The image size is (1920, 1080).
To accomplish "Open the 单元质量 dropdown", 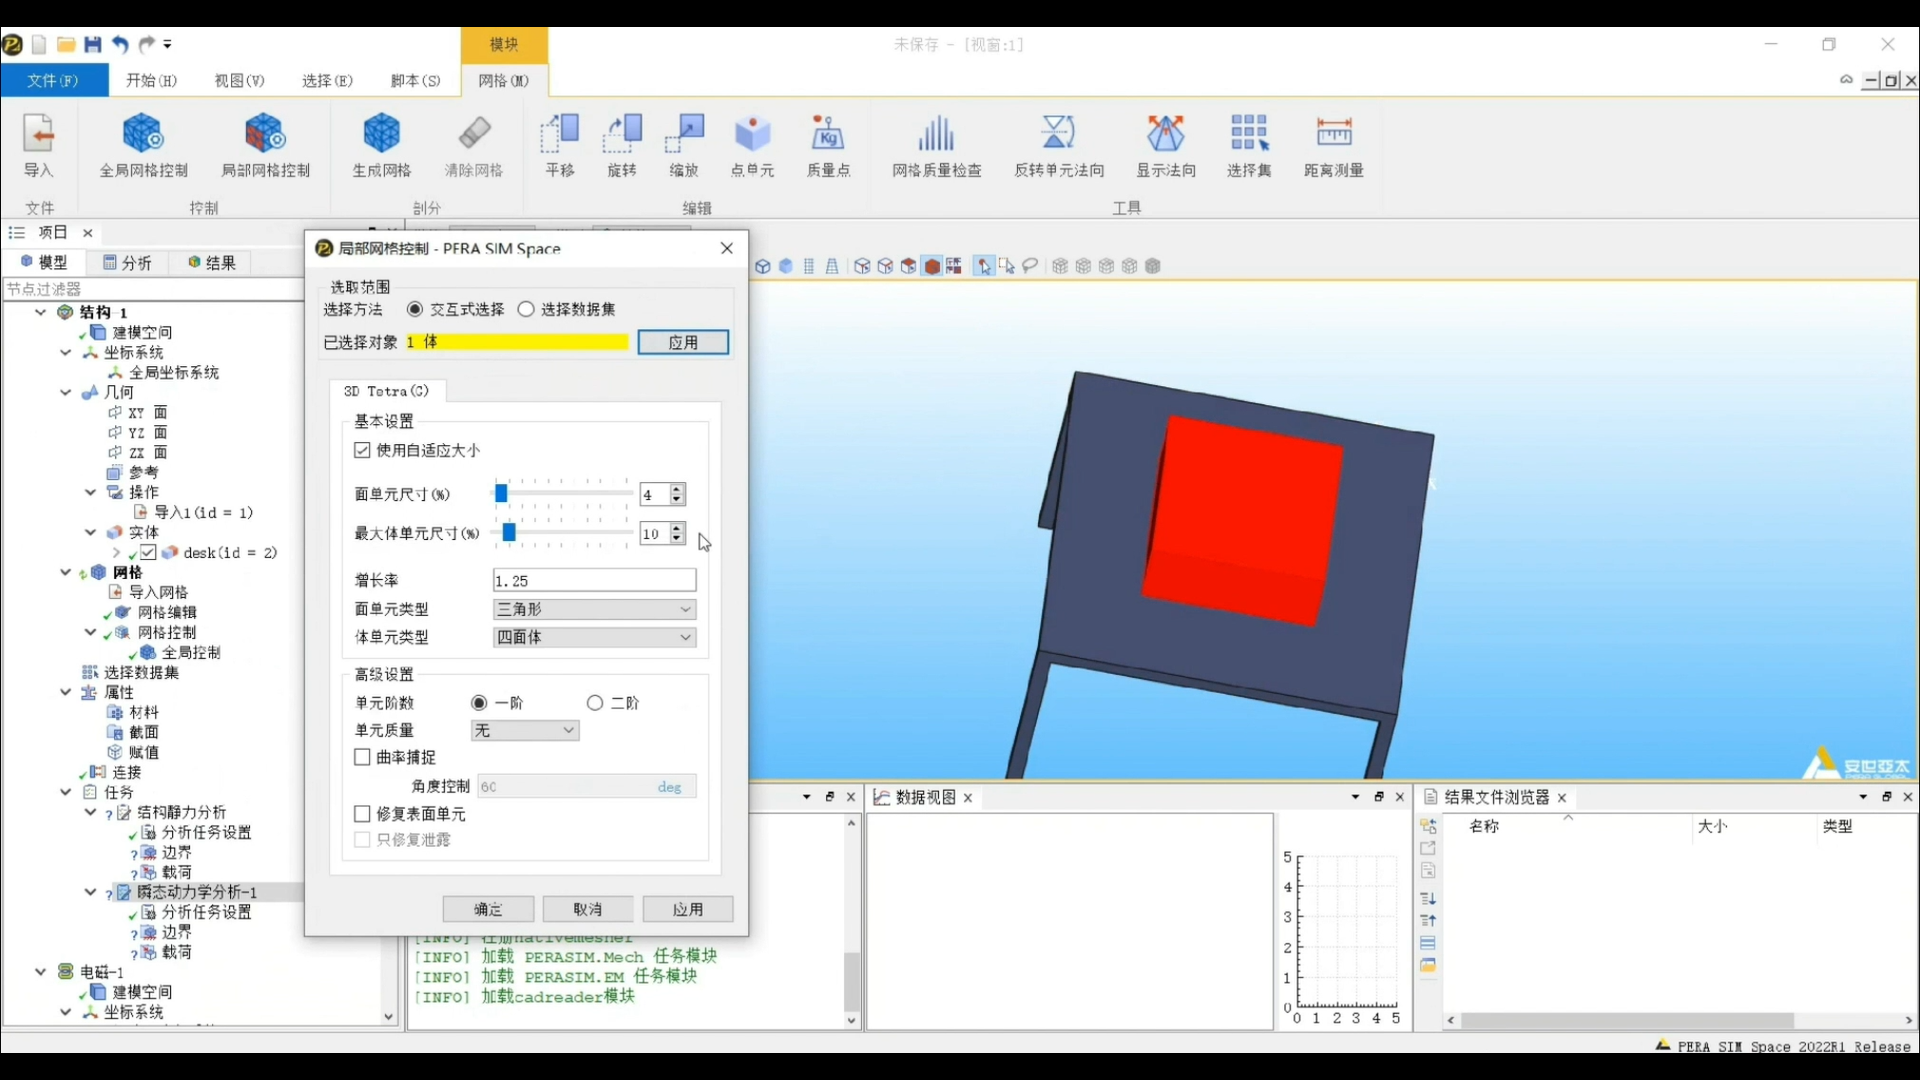I will click(525, 731).
